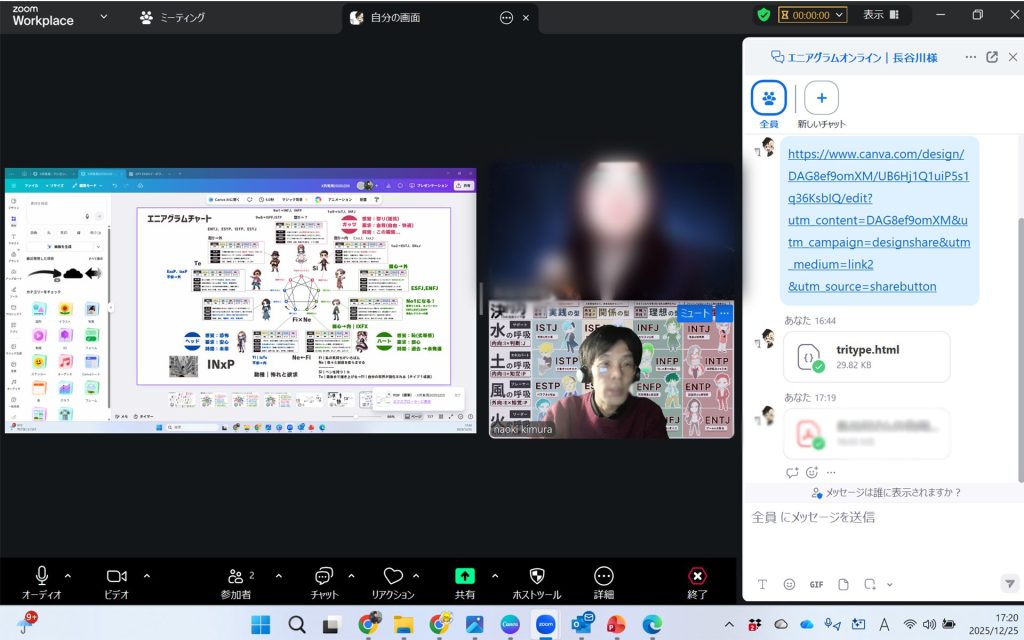The height and width of the screenshot is (640, 1024).
Task: Toggle the camera with the ビデオ button
Action: pos(117,576)
